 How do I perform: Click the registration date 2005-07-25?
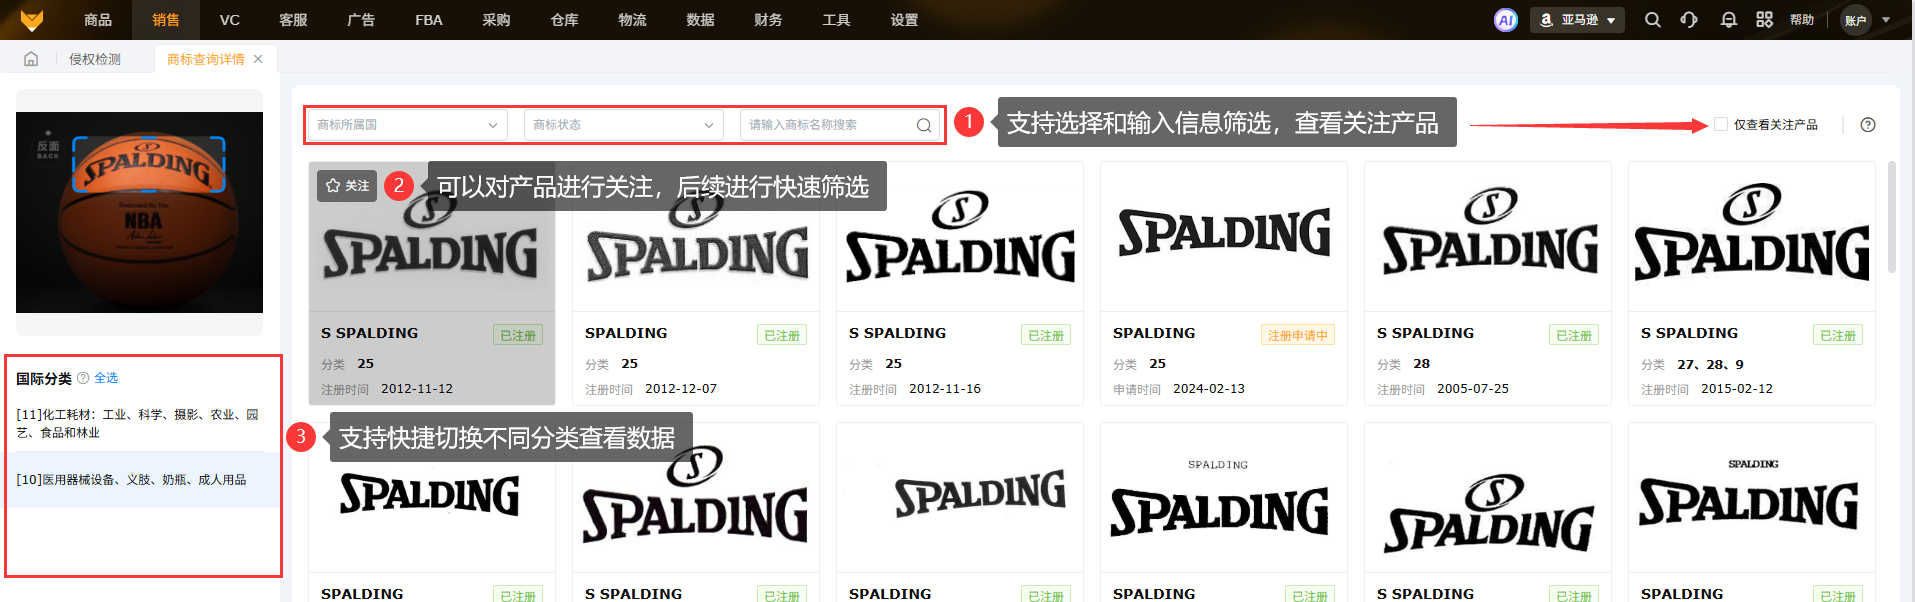(x=1473, y=389)
